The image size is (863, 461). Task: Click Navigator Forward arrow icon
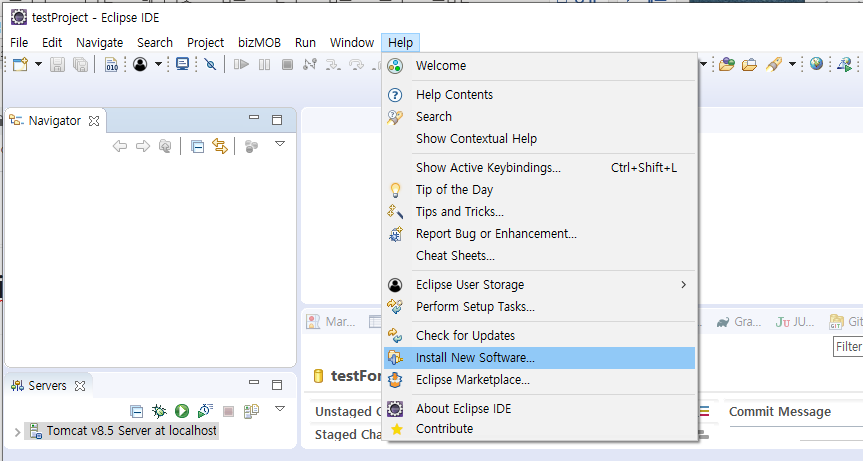(x=143, y=146)
